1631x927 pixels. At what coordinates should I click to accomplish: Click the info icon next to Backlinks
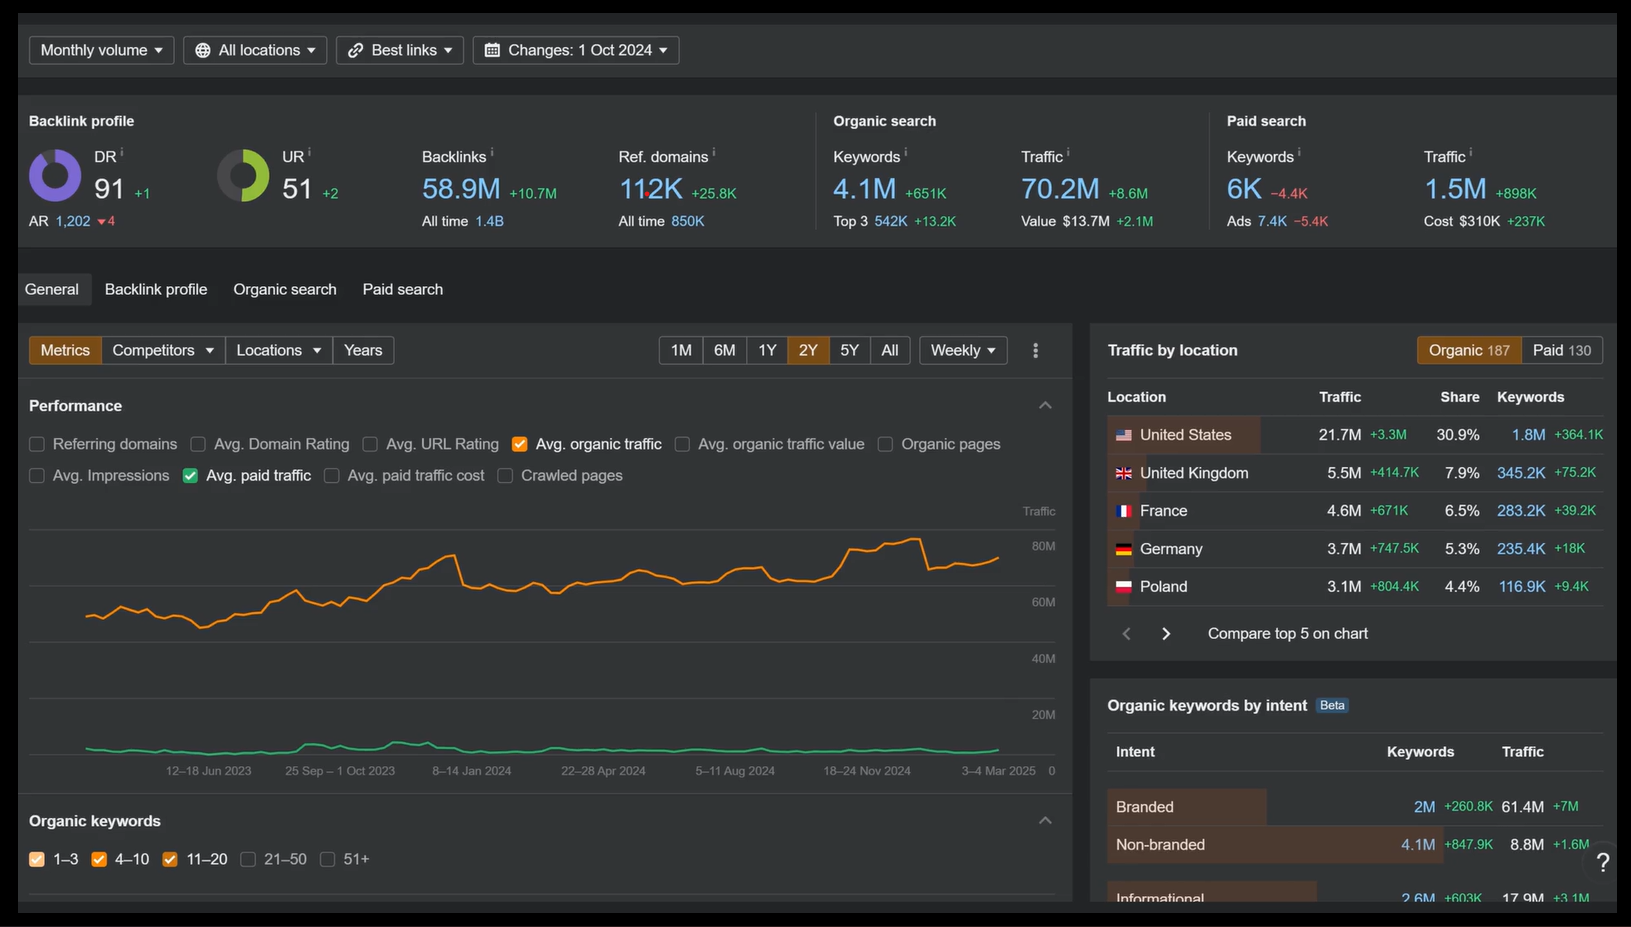click(x=492, y=154)
